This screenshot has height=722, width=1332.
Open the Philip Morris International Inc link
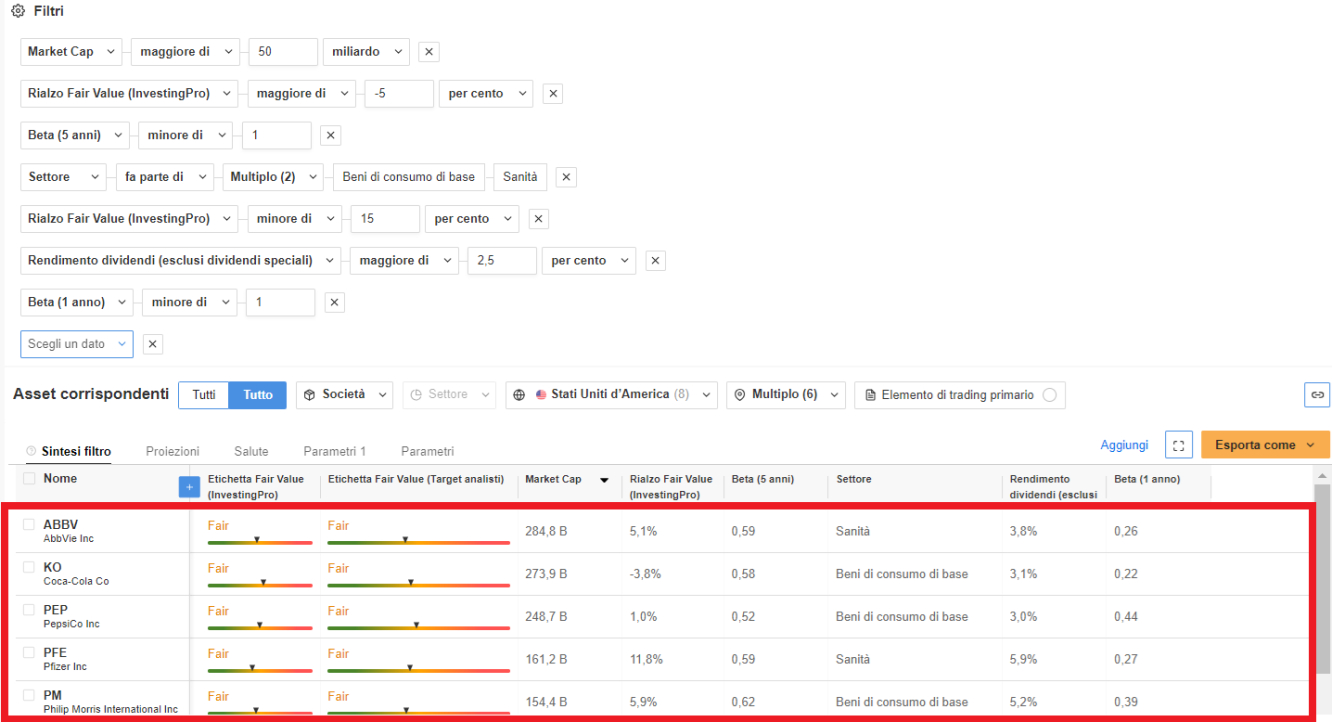pos(110,709)
